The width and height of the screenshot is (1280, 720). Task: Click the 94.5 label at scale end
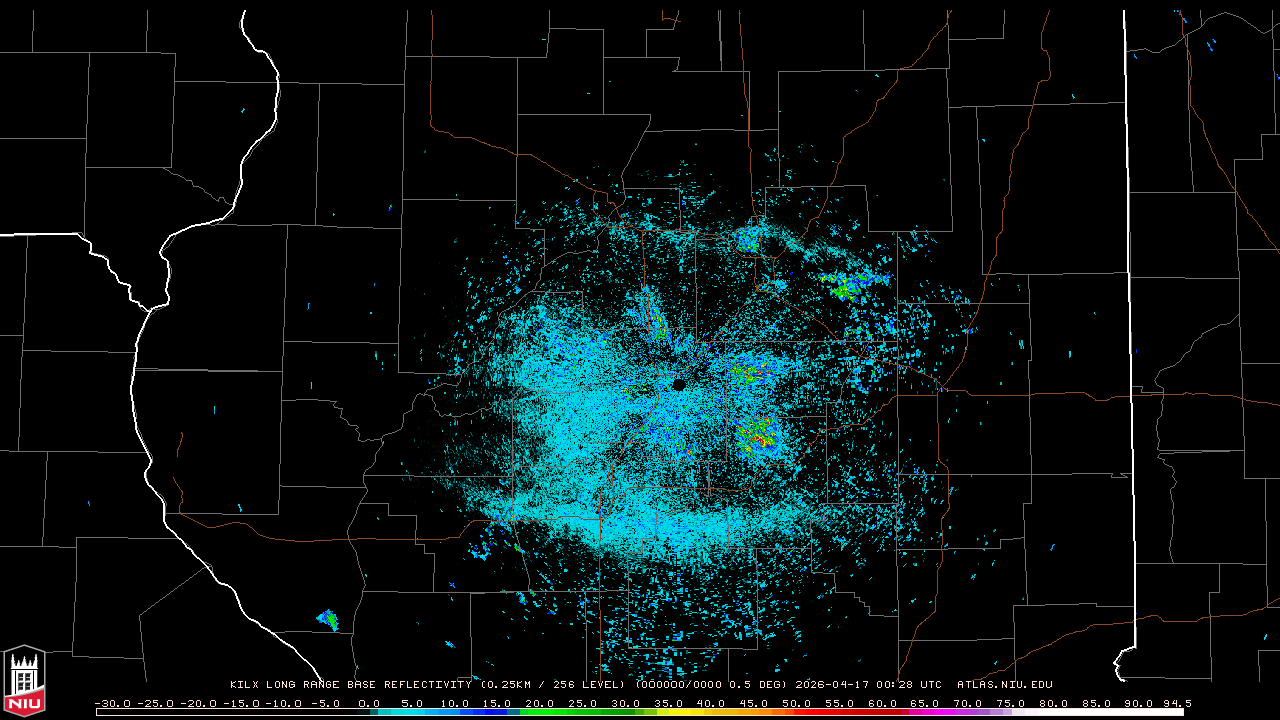click(1174, 703)
